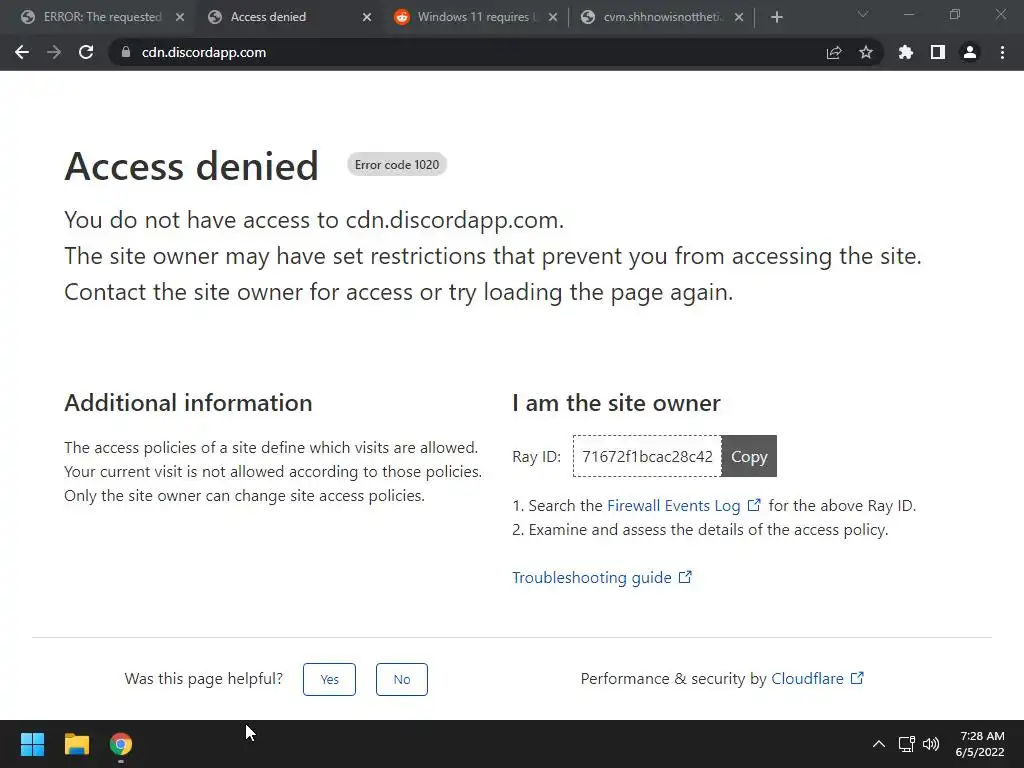Copy the Ray ID with Copy button

pos(749,456)
